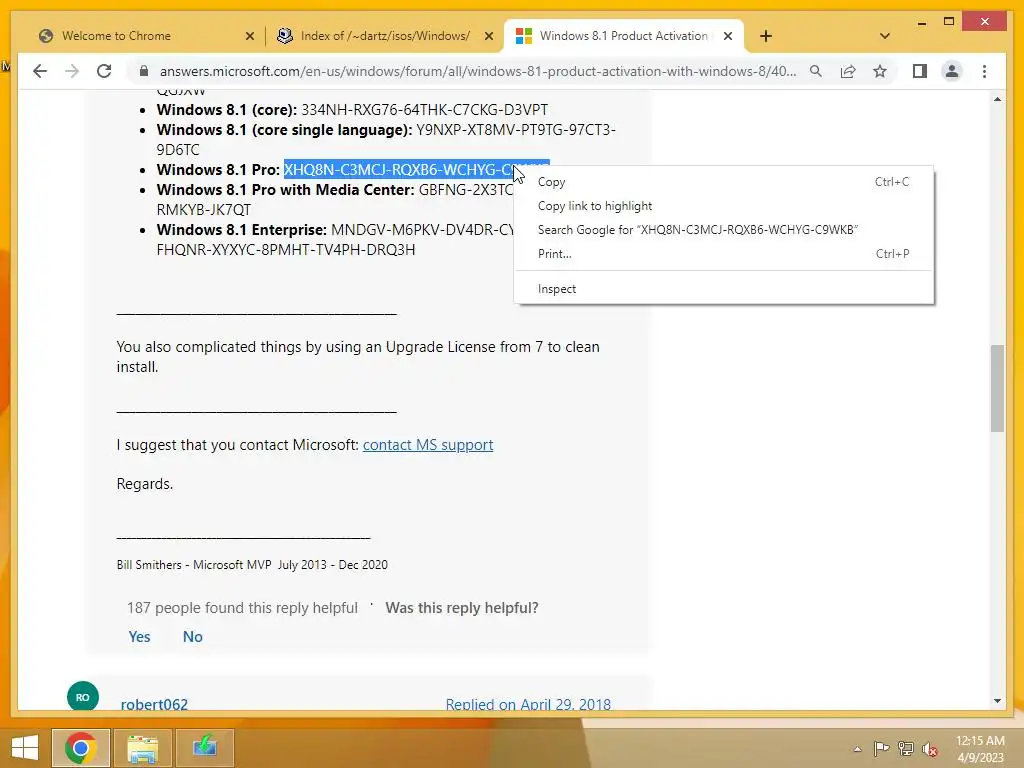Mark the reply helpful with Yes
Screen dimensions: 1024x768
(x=139, y=637)
